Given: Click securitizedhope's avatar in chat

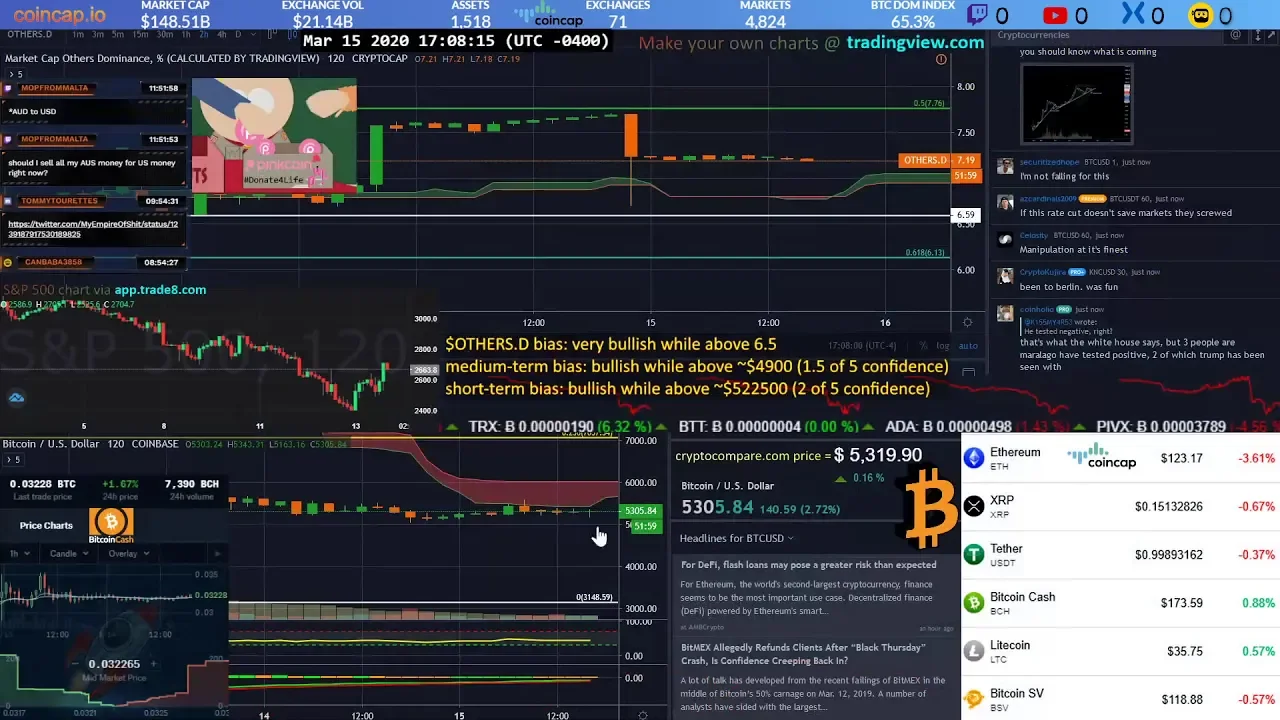Looking at the screenshot, I should tap(1005, 164).
